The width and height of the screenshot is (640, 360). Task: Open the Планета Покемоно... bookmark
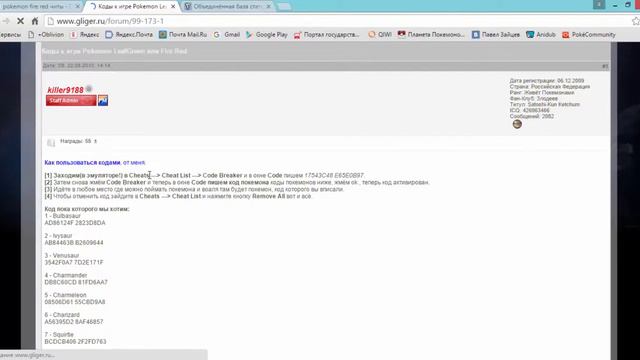click(431, 35)
